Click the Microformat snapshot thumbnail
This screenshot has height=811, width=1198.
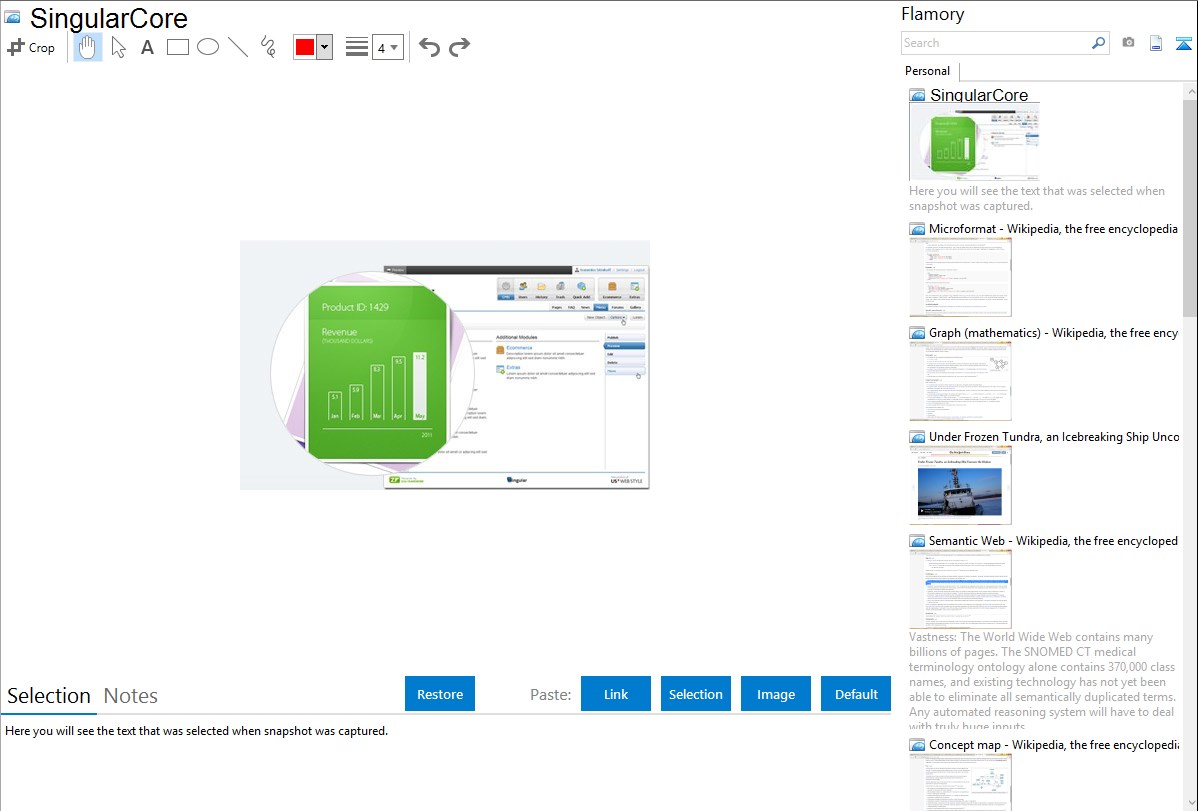click(x=960, y=277)
